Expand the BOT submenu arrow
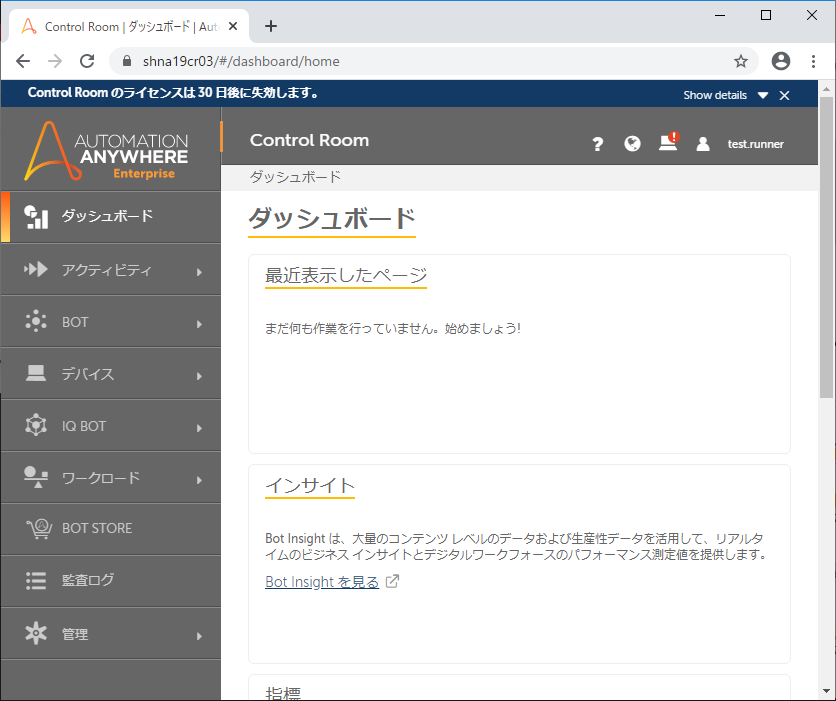This screenshot has width=836, height=701. click(x=199, y=324)
